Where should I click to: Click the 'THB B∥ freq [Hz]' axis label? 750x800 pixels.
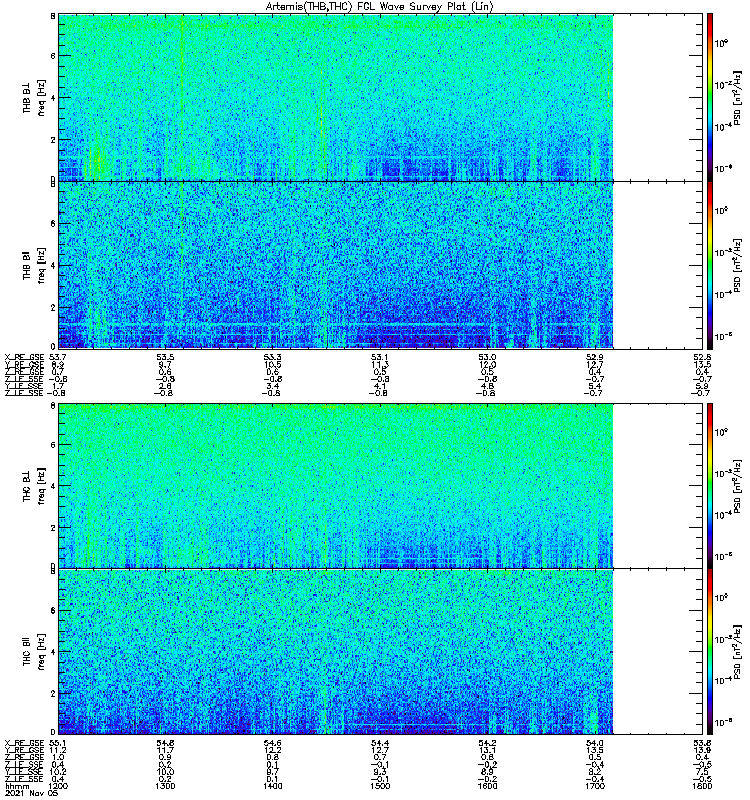click(x=34, y=265)
